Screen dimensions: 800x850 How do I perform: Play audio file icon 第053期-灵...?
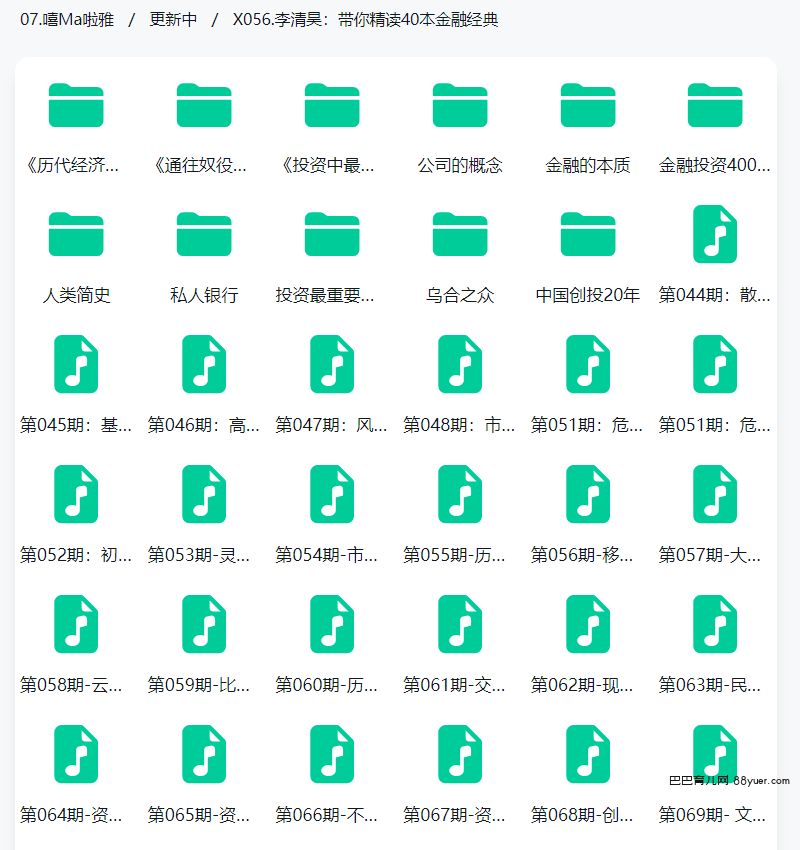[x=204, y=494]
